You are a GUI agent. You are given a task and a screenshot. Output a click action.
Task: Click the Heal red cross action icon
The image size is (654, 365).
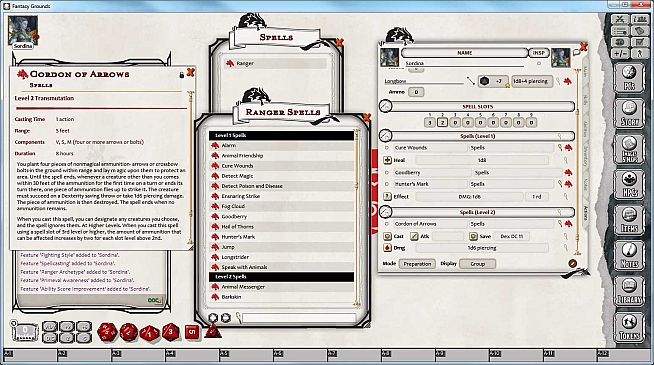(x=387, y=160)
